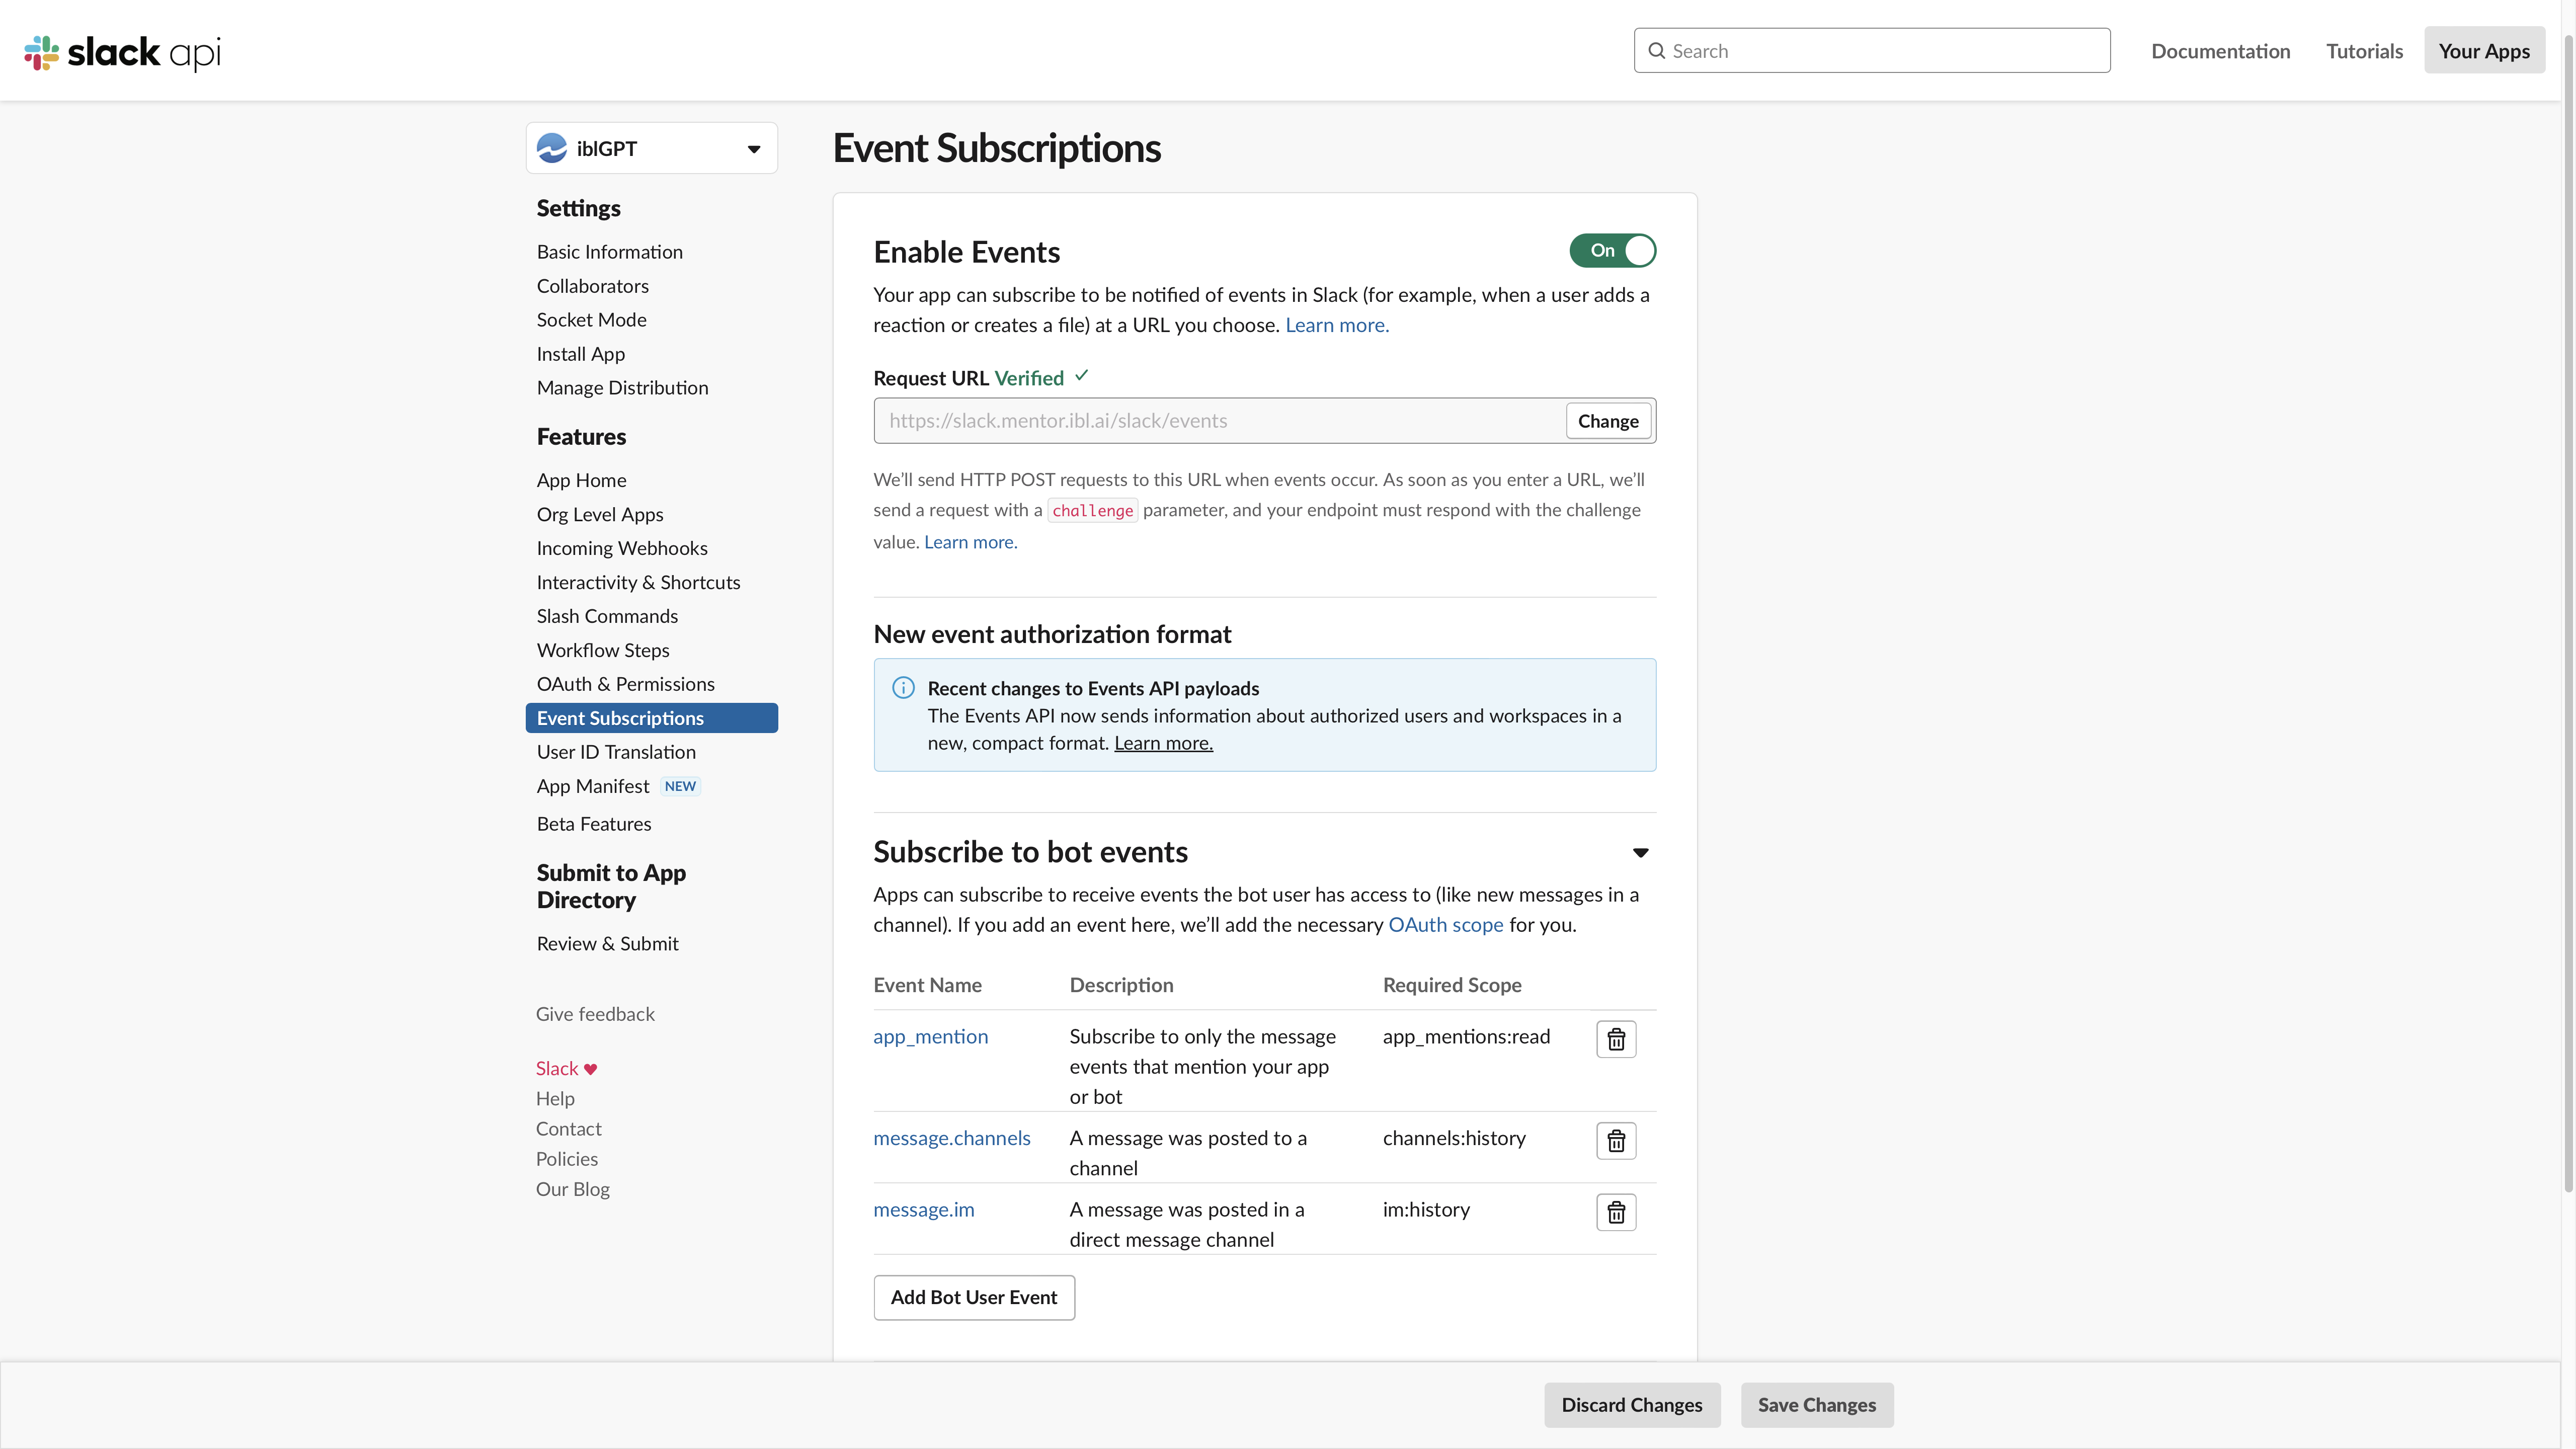Open OAuth & Permissions
Viewport: 2576px width, 1449px height.
[625, 685]
